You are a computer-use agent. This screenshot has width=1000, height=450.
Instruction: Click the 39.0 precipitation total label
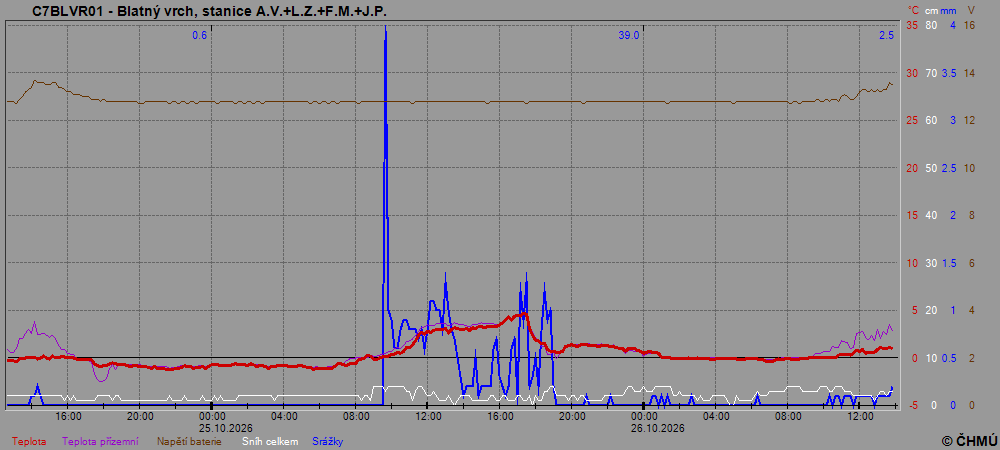click(628, 36)
